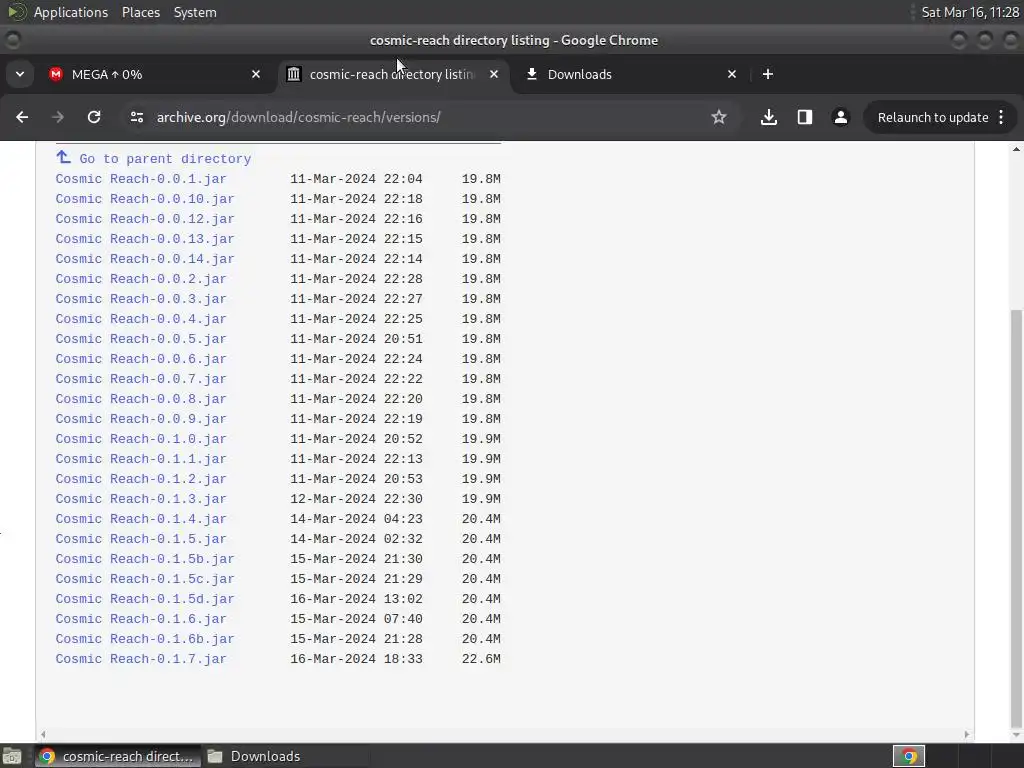
Task: Click the date 16-Mar-2024 13:02
Action: (x=357, y=599)
